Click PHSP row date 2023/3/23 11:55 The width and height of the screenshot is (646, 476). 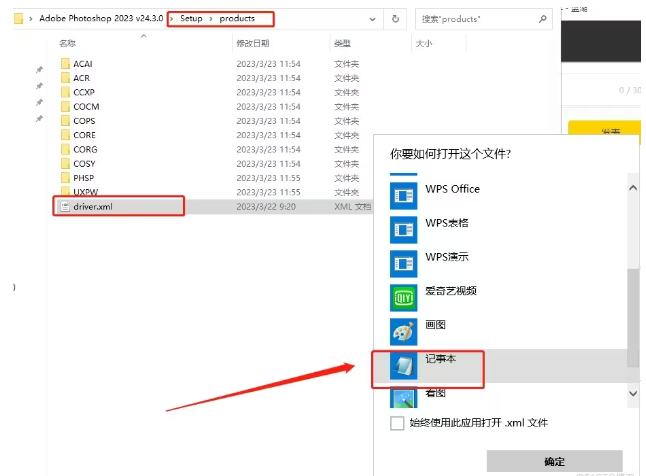pyautogui.click(x=268, y=178)
